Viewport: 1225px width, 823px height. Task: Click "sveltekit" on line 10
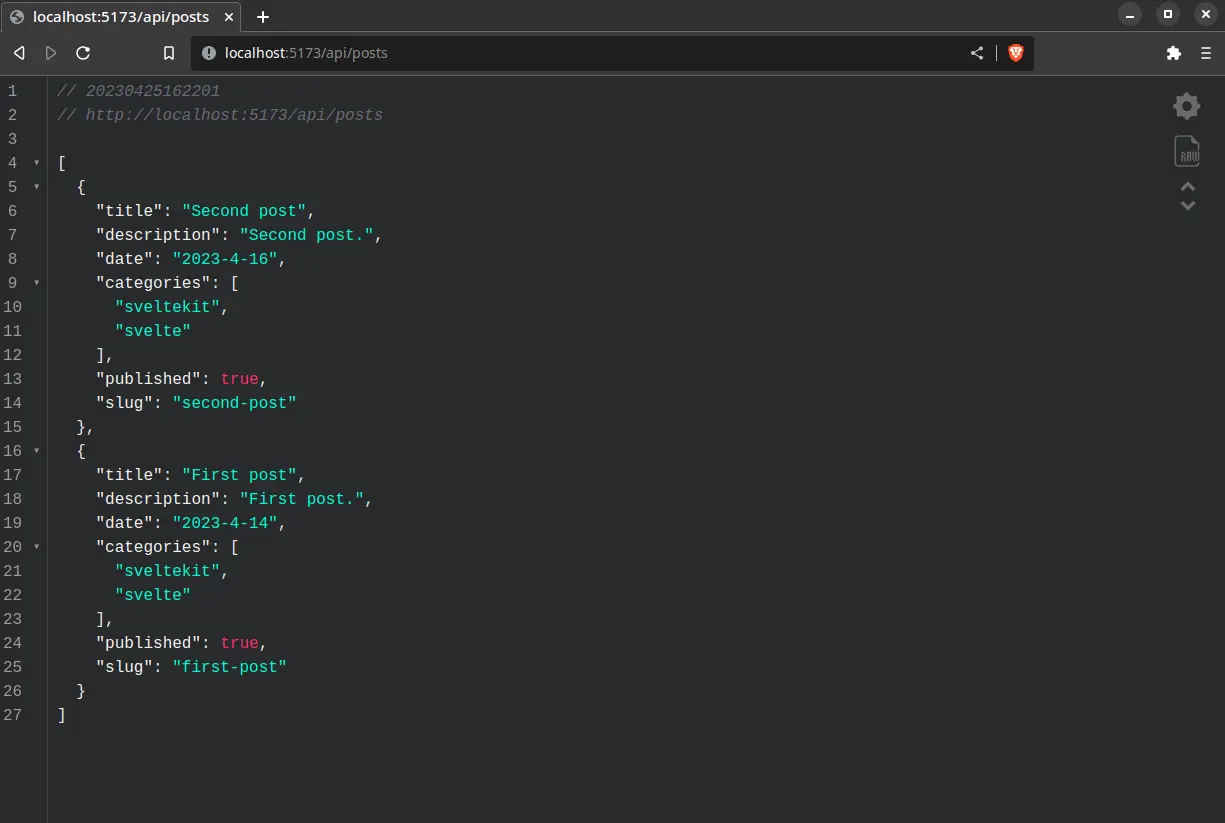coord(167,307)
